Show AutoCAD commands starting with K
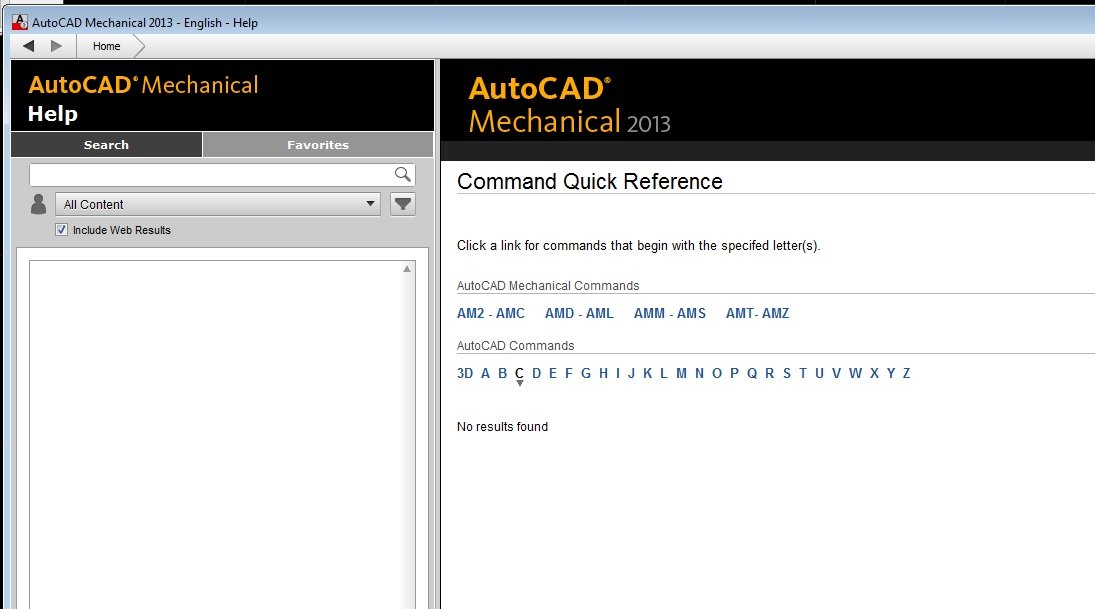Viewport: 1095px width, 609px height. click(x=647, y=374)
